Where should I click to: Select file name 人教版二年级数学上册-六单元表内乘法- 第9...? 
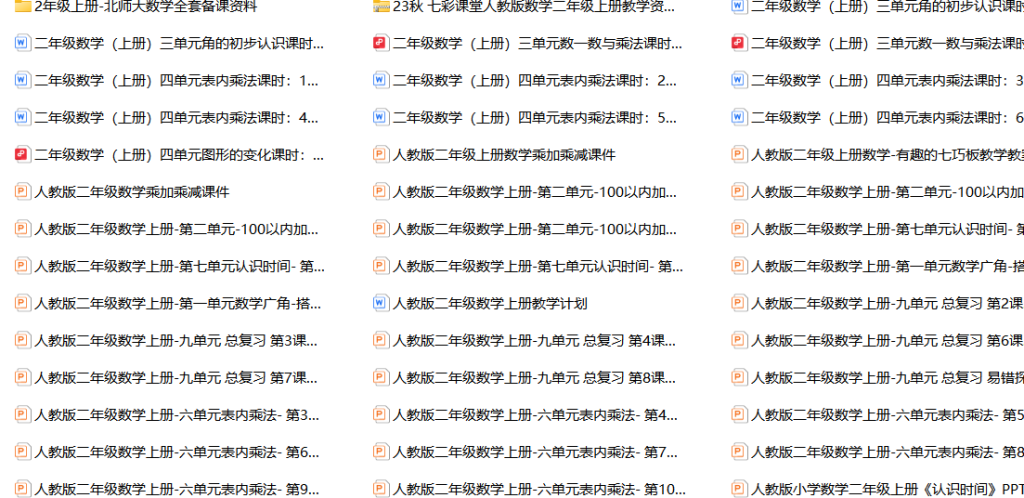(x=176, y=489)
